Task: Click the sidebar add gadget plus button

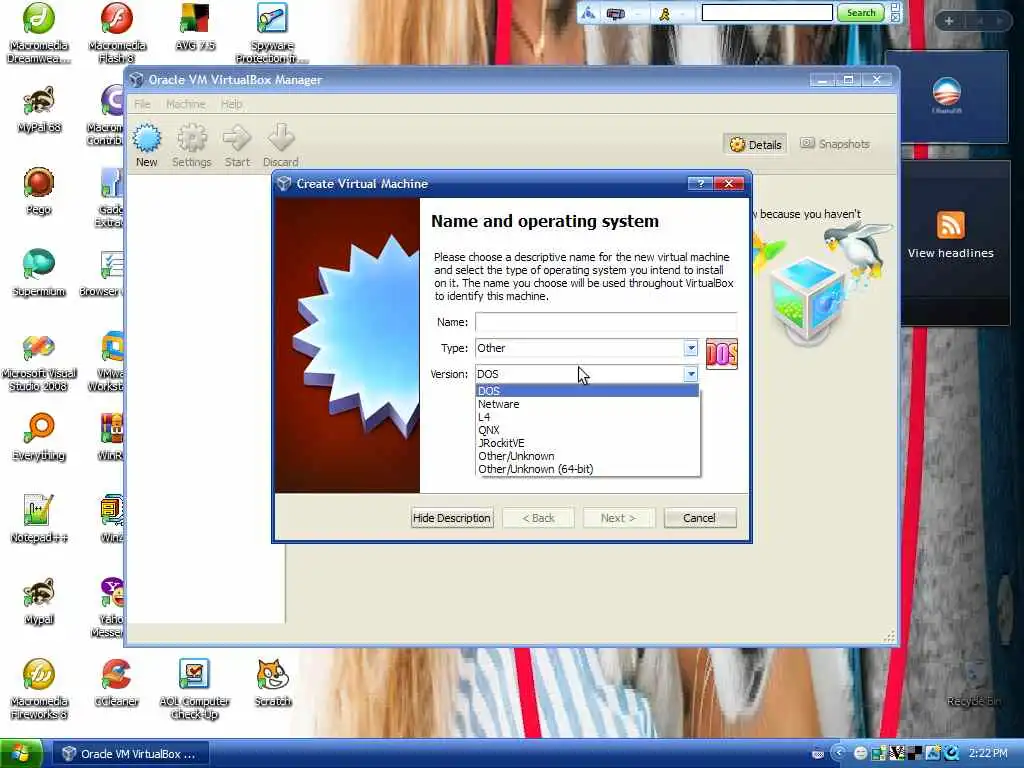Action: [949, 21]
